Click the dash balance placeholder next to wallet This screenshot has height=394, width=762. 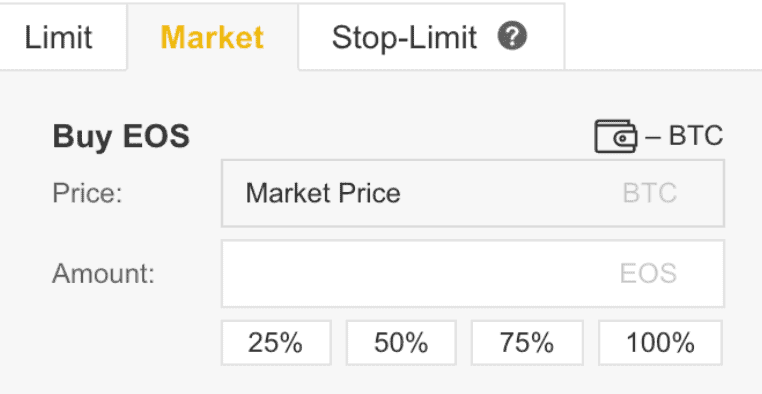point(653,137)
